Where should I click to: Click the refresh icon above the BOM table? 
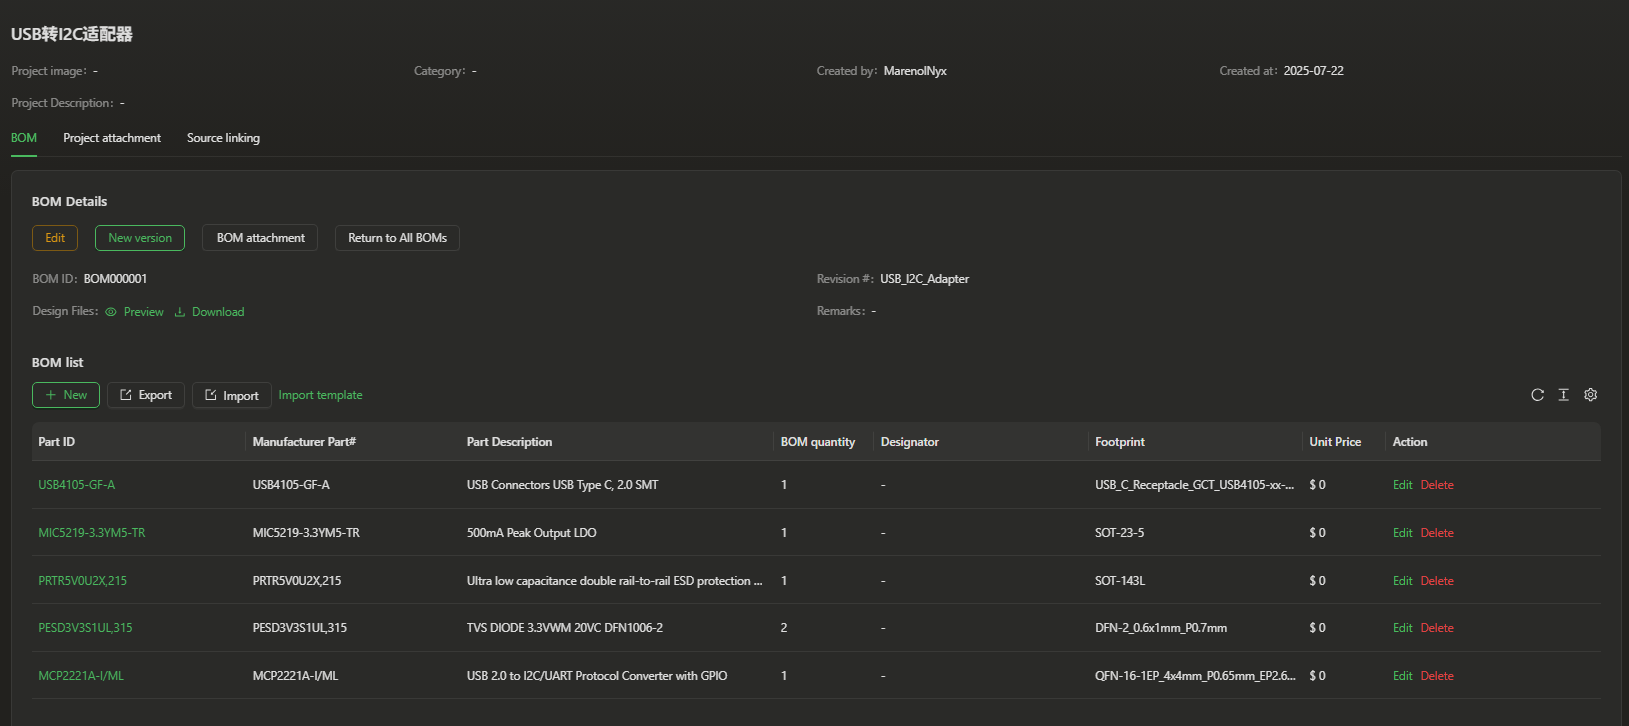[1537, 395]
